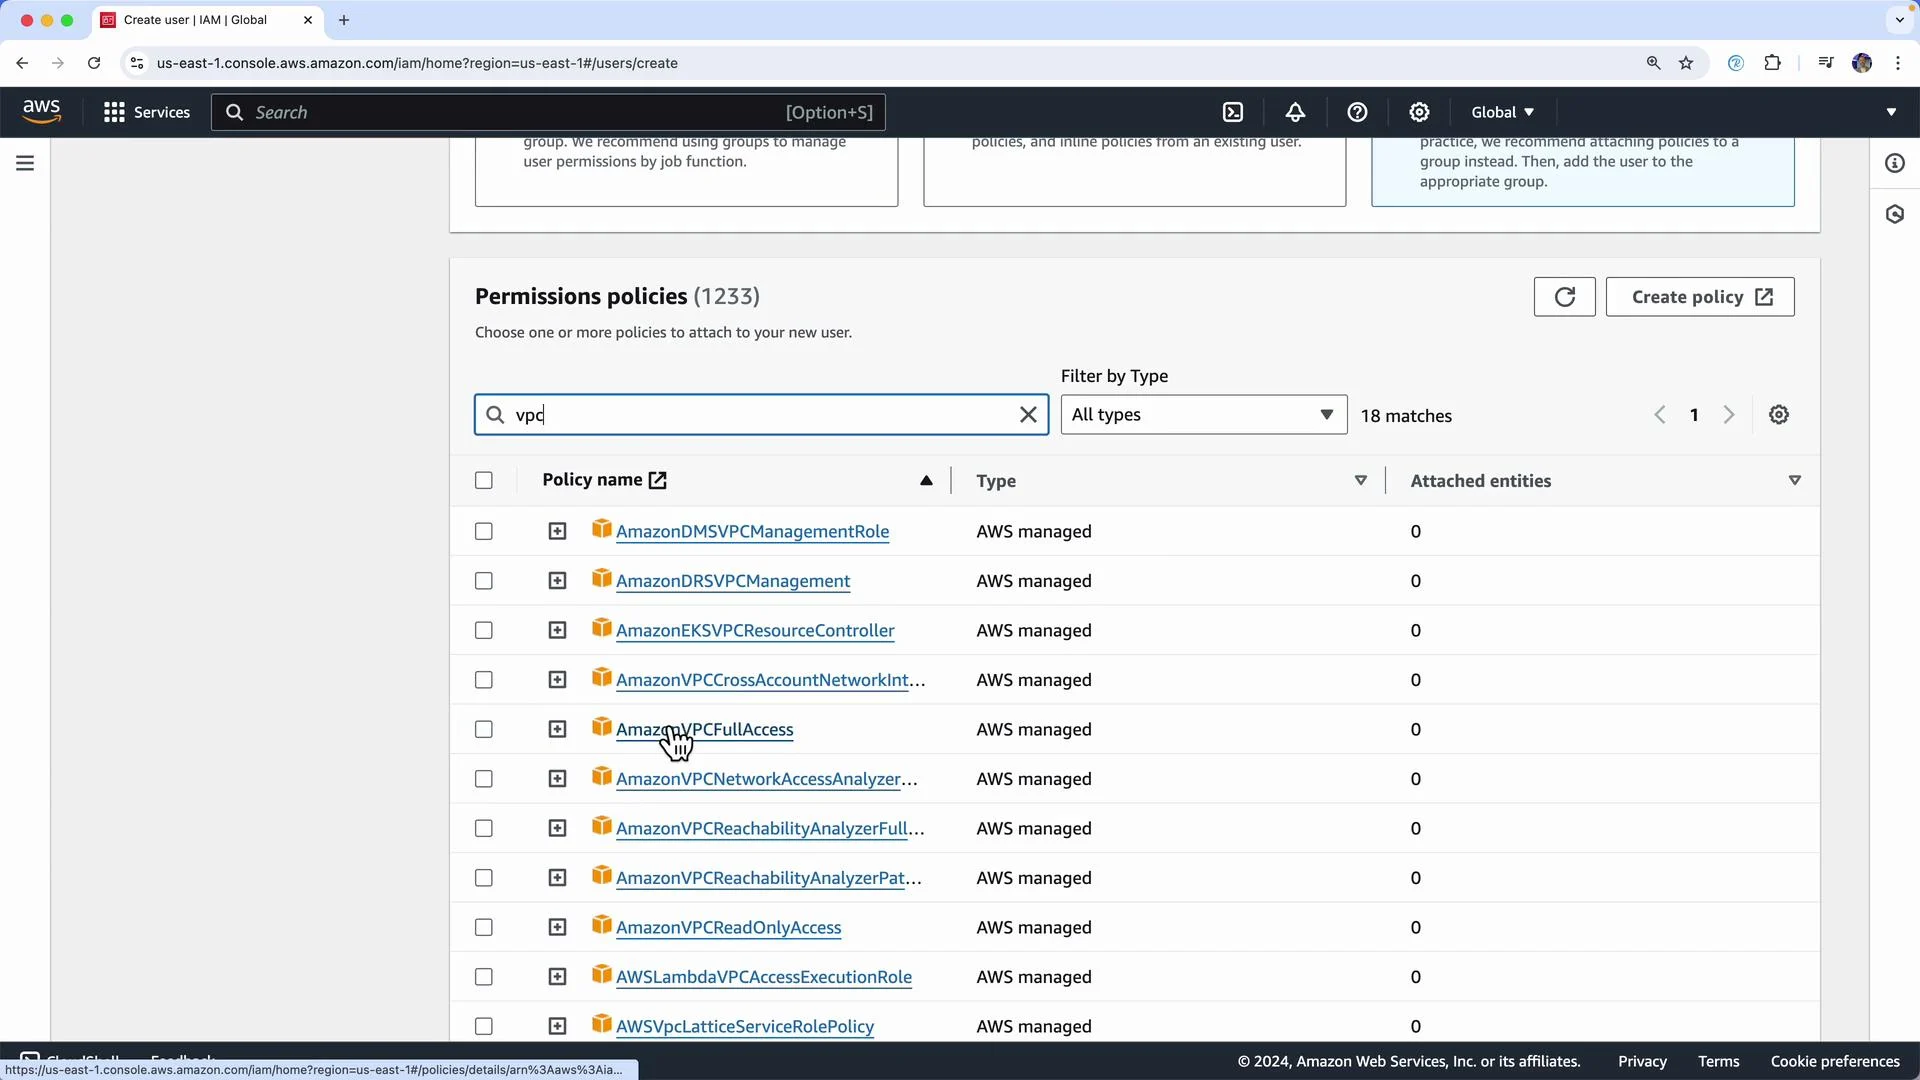Expand the AWSLambdaVPCAccessExecutionRole policy details
Image resolution: width=1920 pixels, height=1080 pixels.
pyautogui.click(x=558, y=977)
